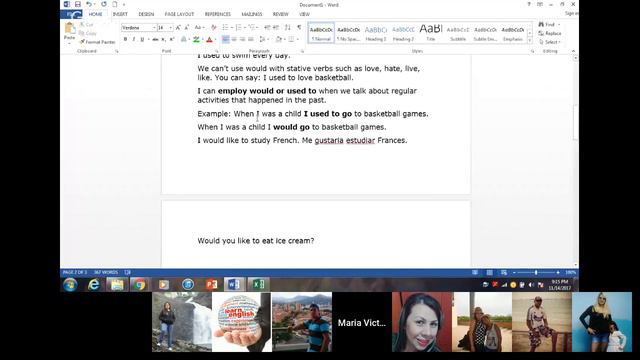Viewport: 640px width, 360px height.
Task: Align text left
Action: pyautogui.click(x=225, y=39)
